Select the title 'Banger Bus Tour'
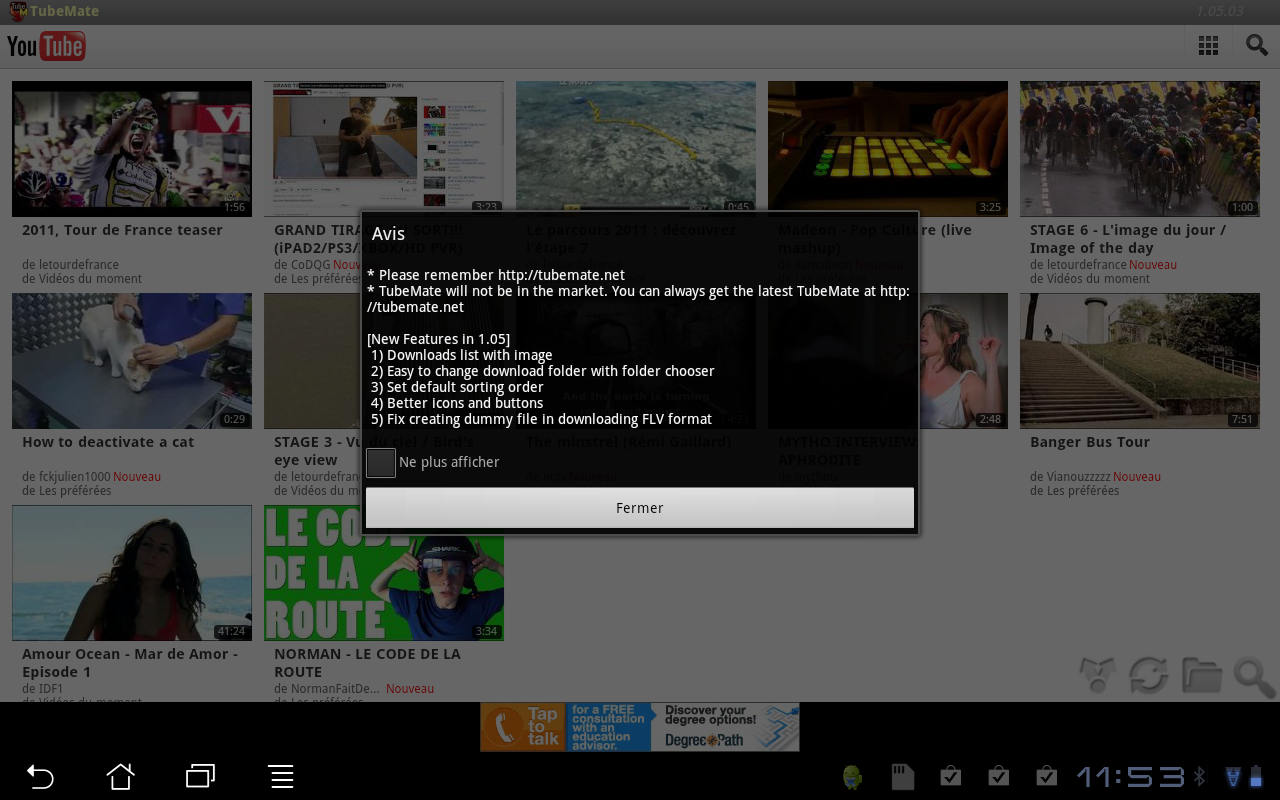Screen dimensions: 1280x800 [1090, 442]
